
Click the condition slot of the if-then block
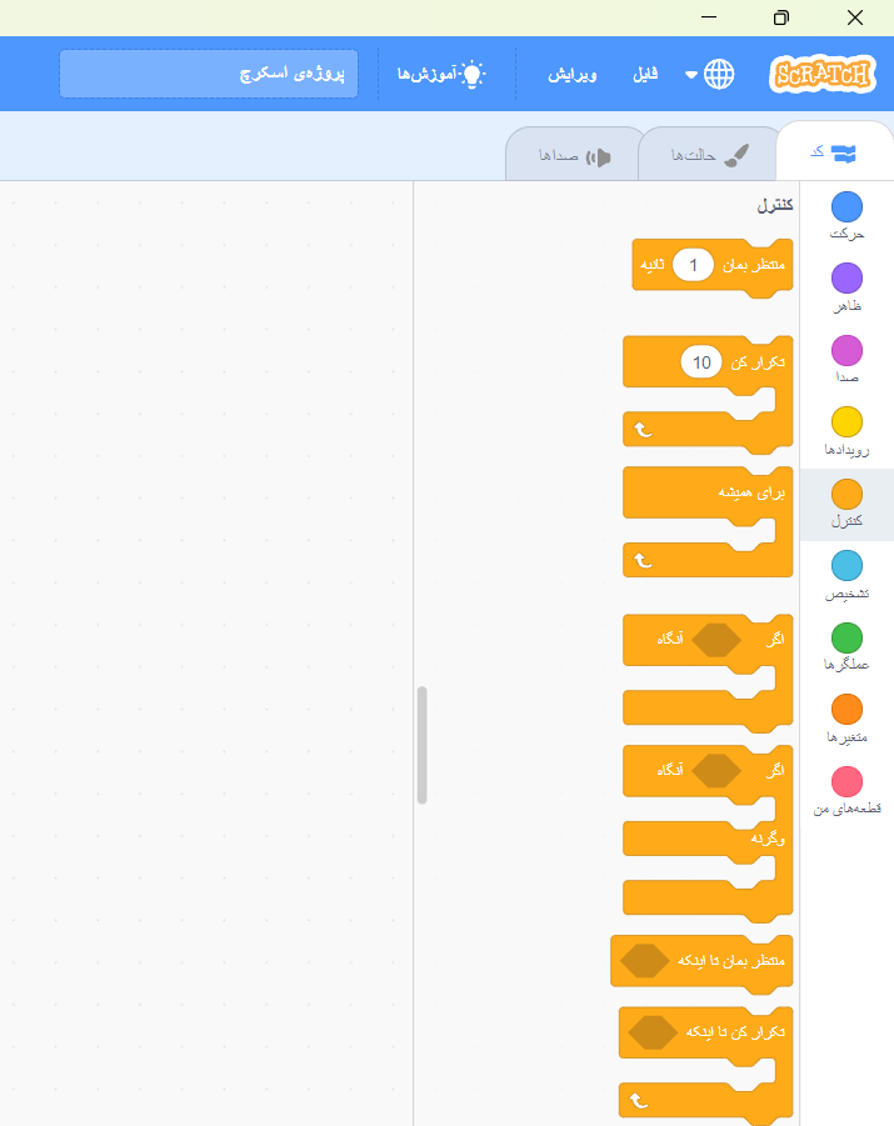pos(716,639)
